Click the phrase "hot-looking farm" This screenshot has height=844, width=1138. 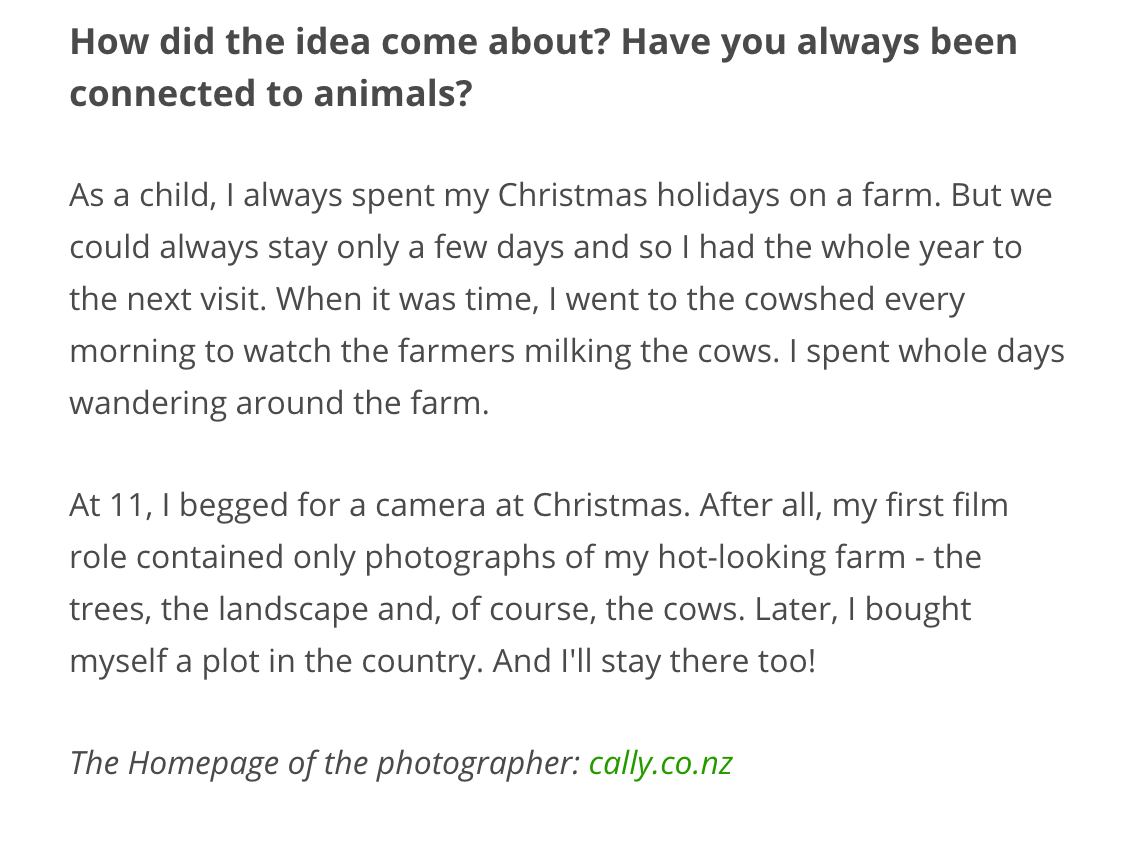(x=782, y=557)
